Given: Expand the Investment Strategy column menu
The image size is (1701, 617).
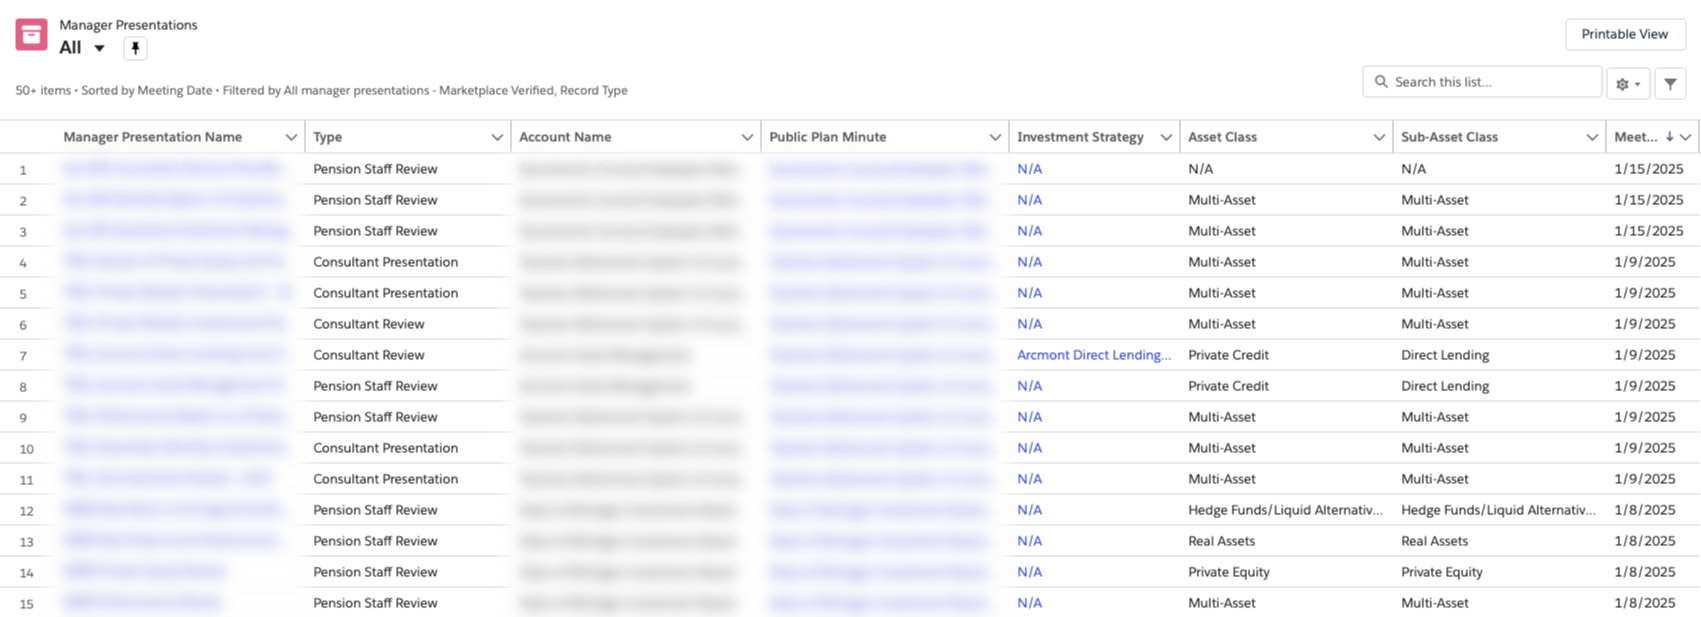Looking at the screenshot, I should point(1166,137).
